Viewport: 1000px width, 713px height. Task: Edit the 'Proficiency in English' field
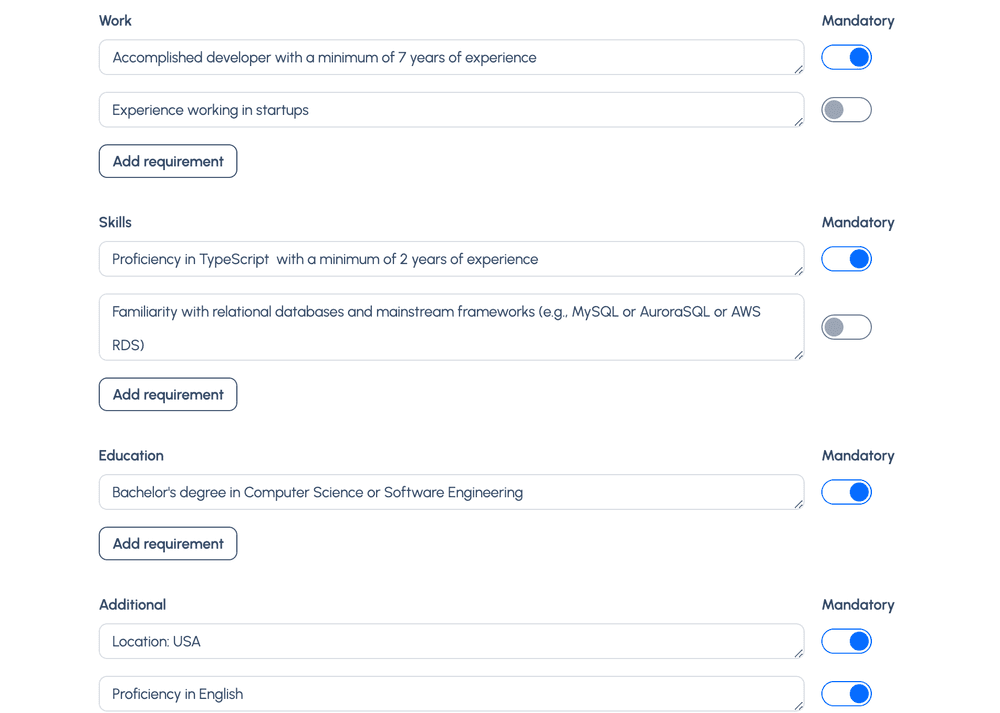point(450,694)
